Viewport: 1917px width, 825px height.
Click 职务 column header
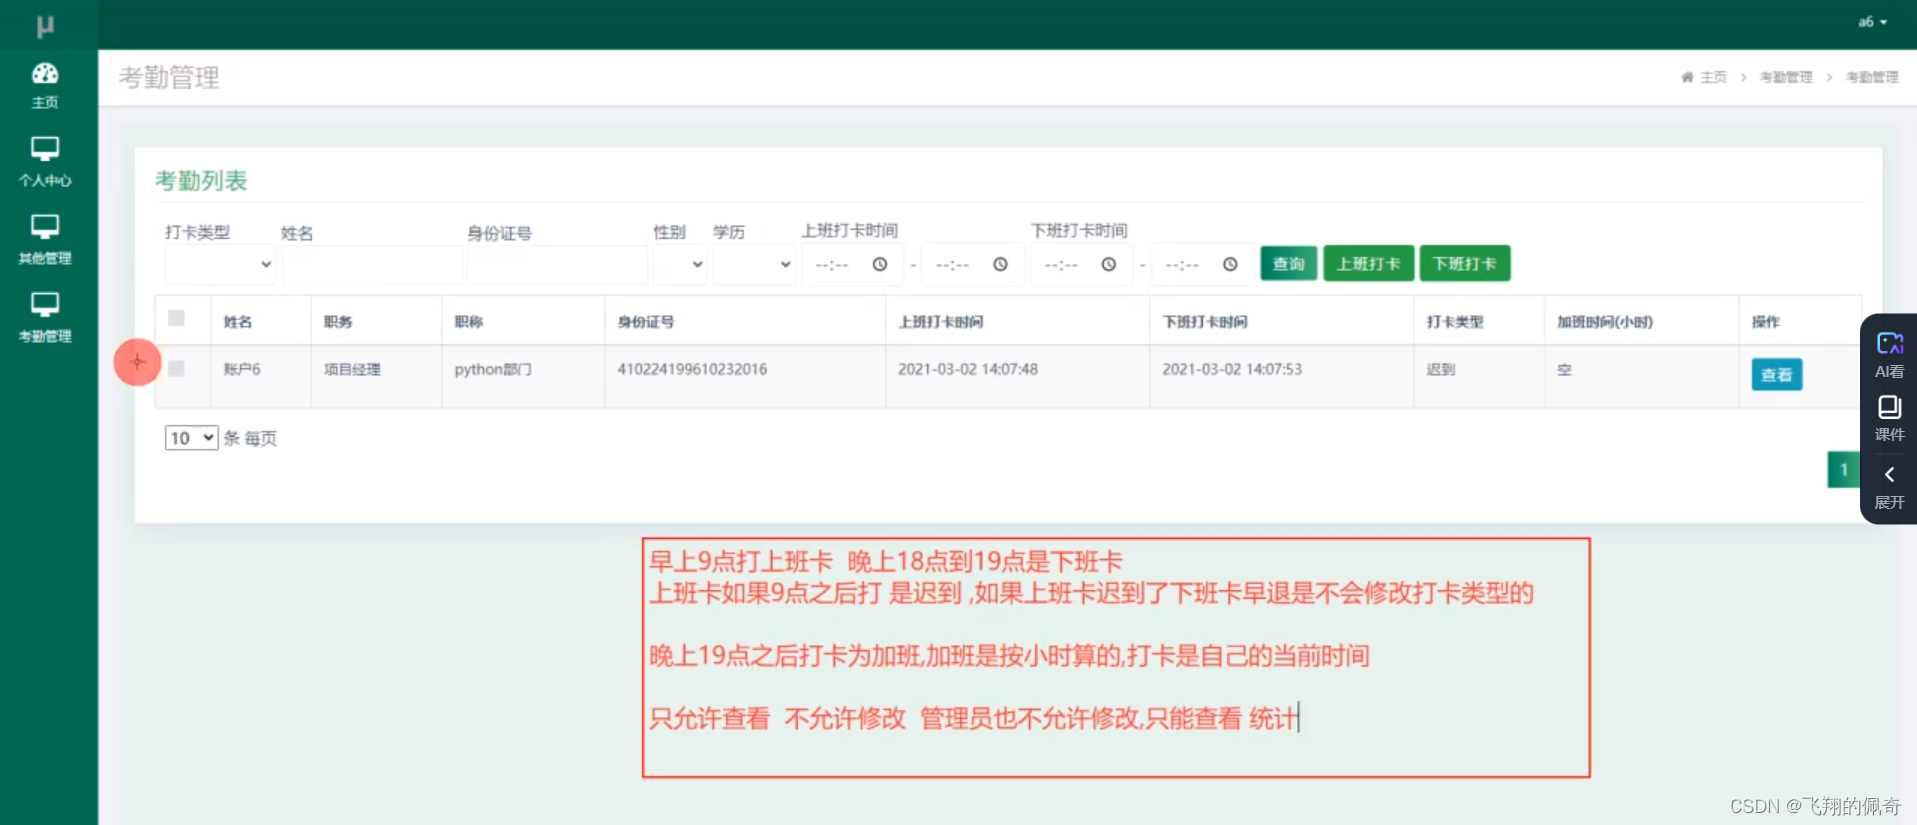(338, 322)
